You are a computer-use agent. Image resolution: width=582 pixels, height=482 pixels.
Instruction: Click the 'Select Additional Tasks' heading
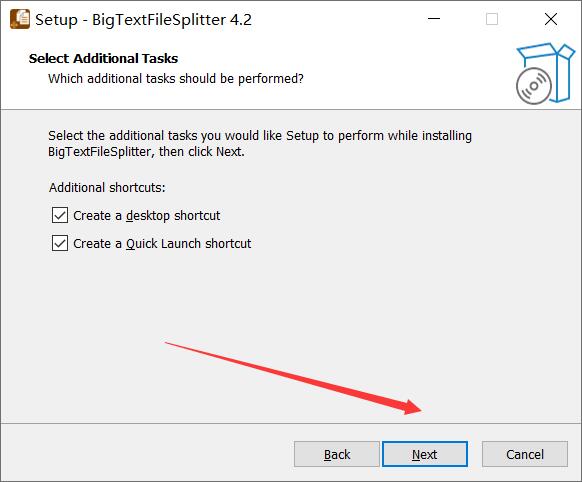point(103,59)
